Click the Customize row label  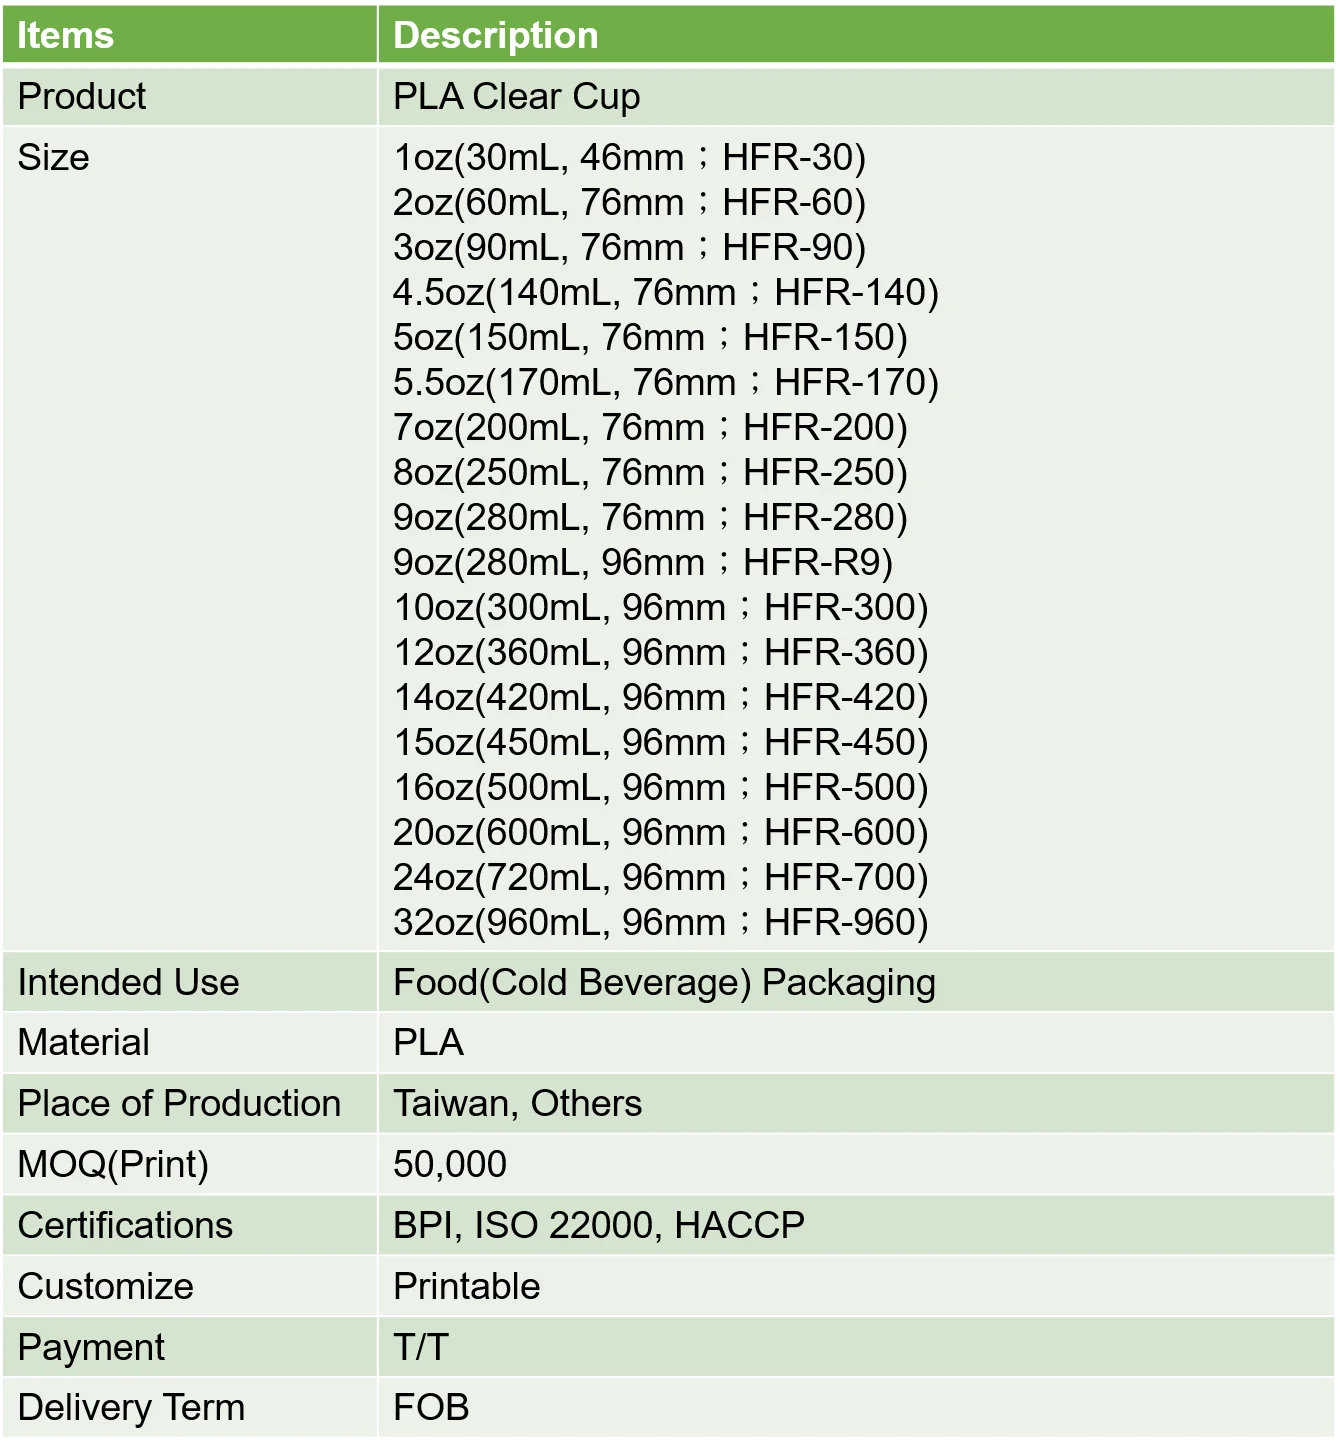pyautogui.click(x=105, y=1287)
